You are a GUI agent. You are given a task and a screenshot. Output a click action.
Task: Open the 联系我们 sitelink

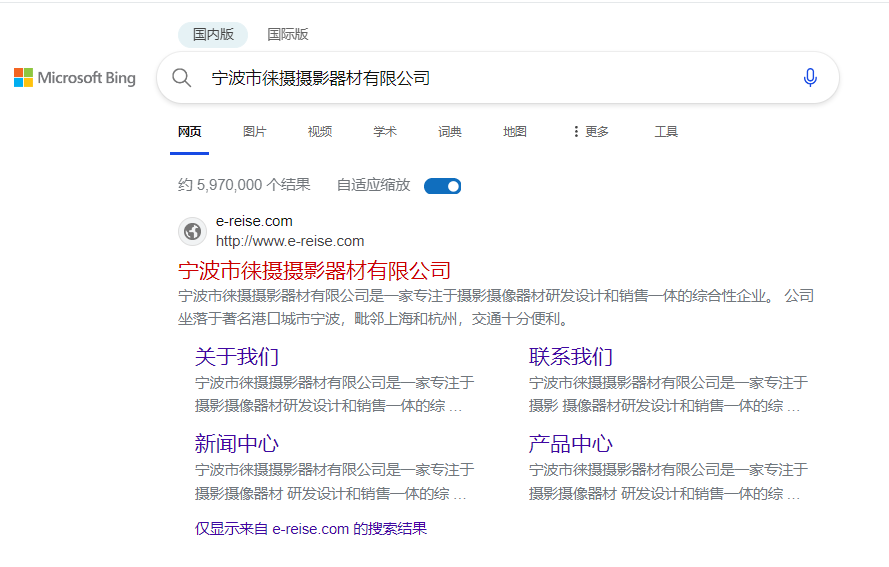(x=571, y=357)
